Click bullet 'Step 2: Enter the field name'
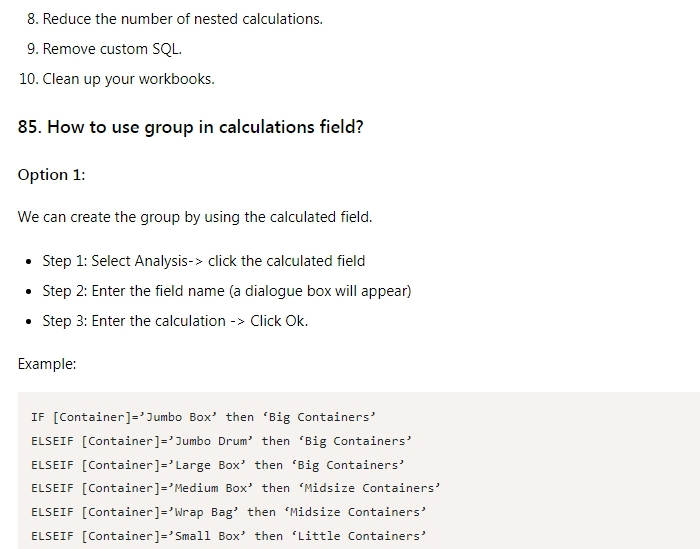The width and height of the screenshot is (700, 549). click(x=227, y=291)
